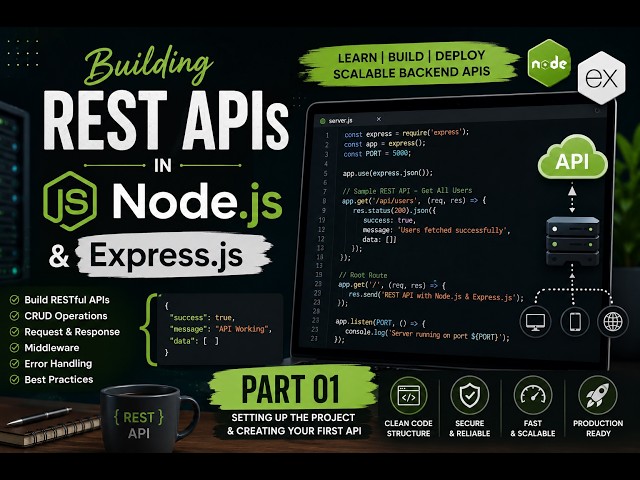Click the '"message": "API Working"' JSON line
The image size is (640, 480).
tap(221, 329)
